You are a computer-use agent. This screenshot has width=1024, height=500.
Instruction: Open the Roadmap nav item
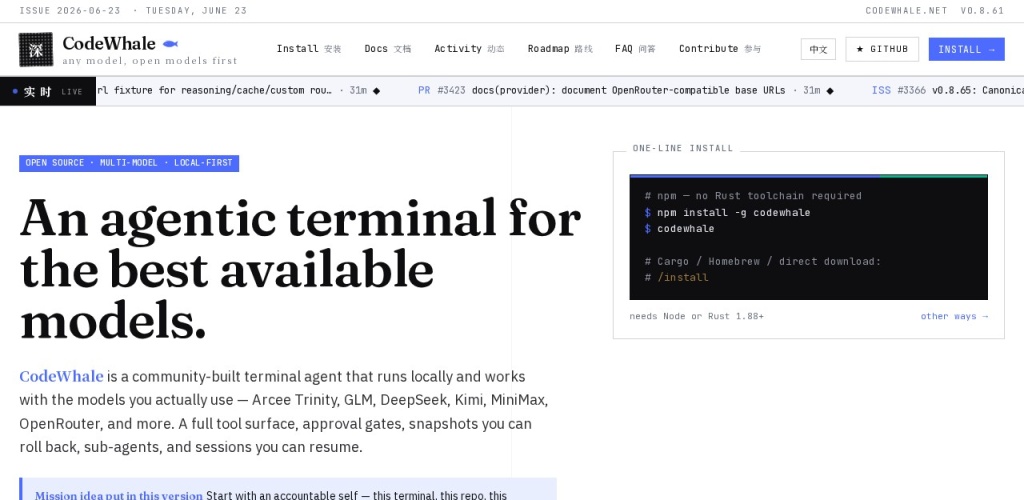(x=560, y=48)
